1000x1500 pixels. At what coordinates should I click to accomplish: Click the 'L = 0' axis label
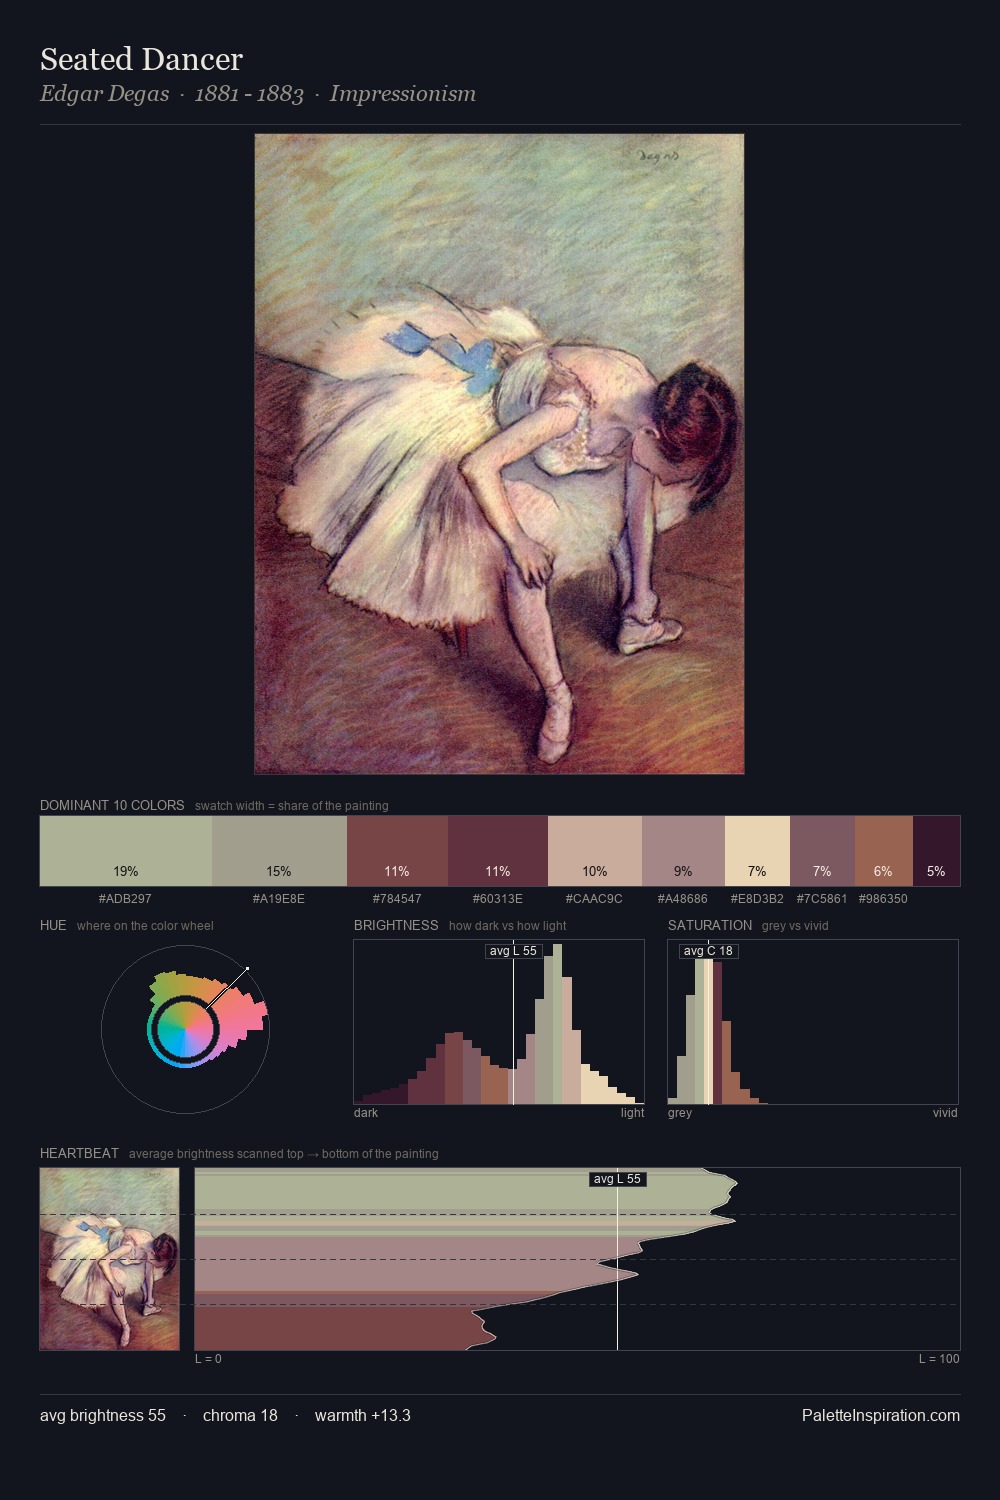[208, 1359]
